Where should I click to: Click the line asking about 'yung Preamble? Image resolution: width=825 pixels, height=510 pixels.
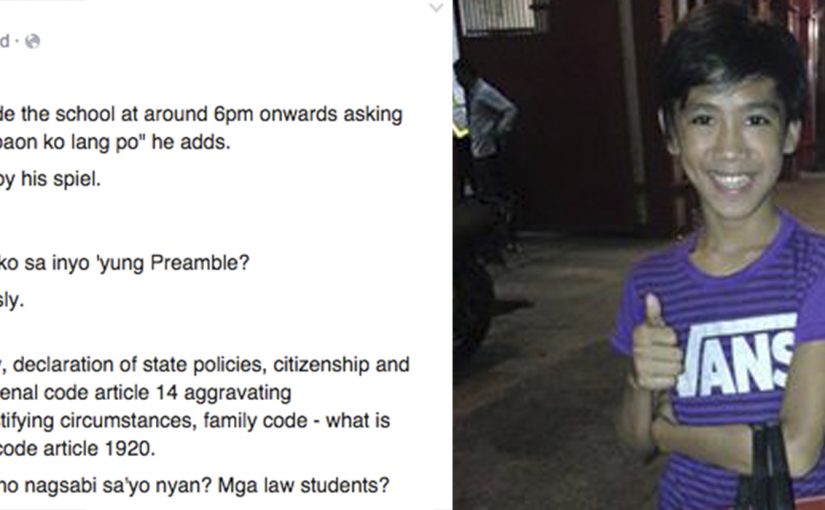coord(125,262)
